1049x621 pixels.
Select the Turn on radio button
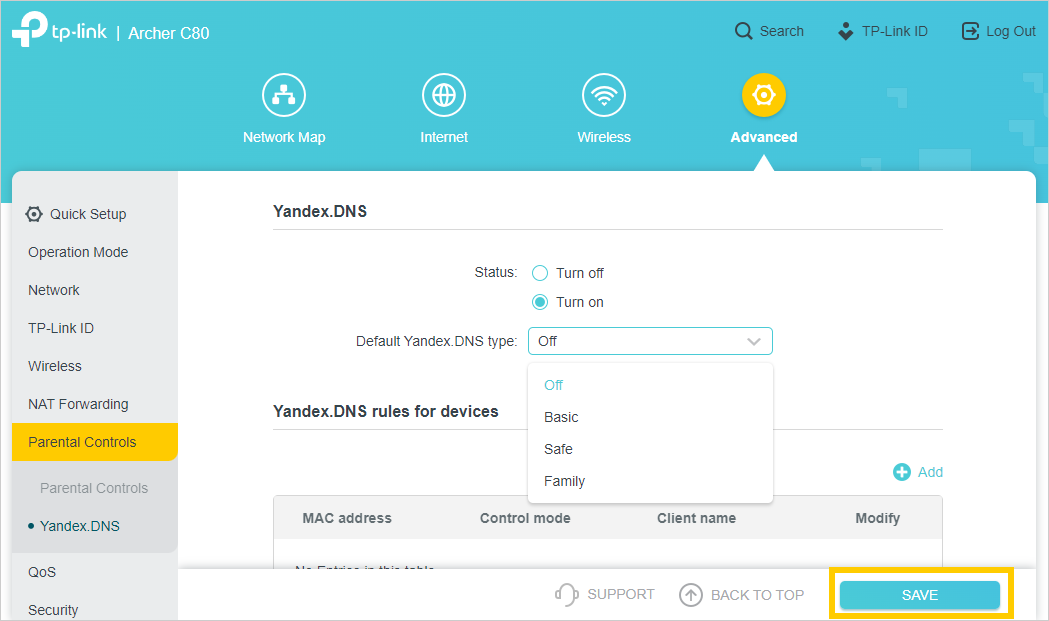(x=540, y=302)
